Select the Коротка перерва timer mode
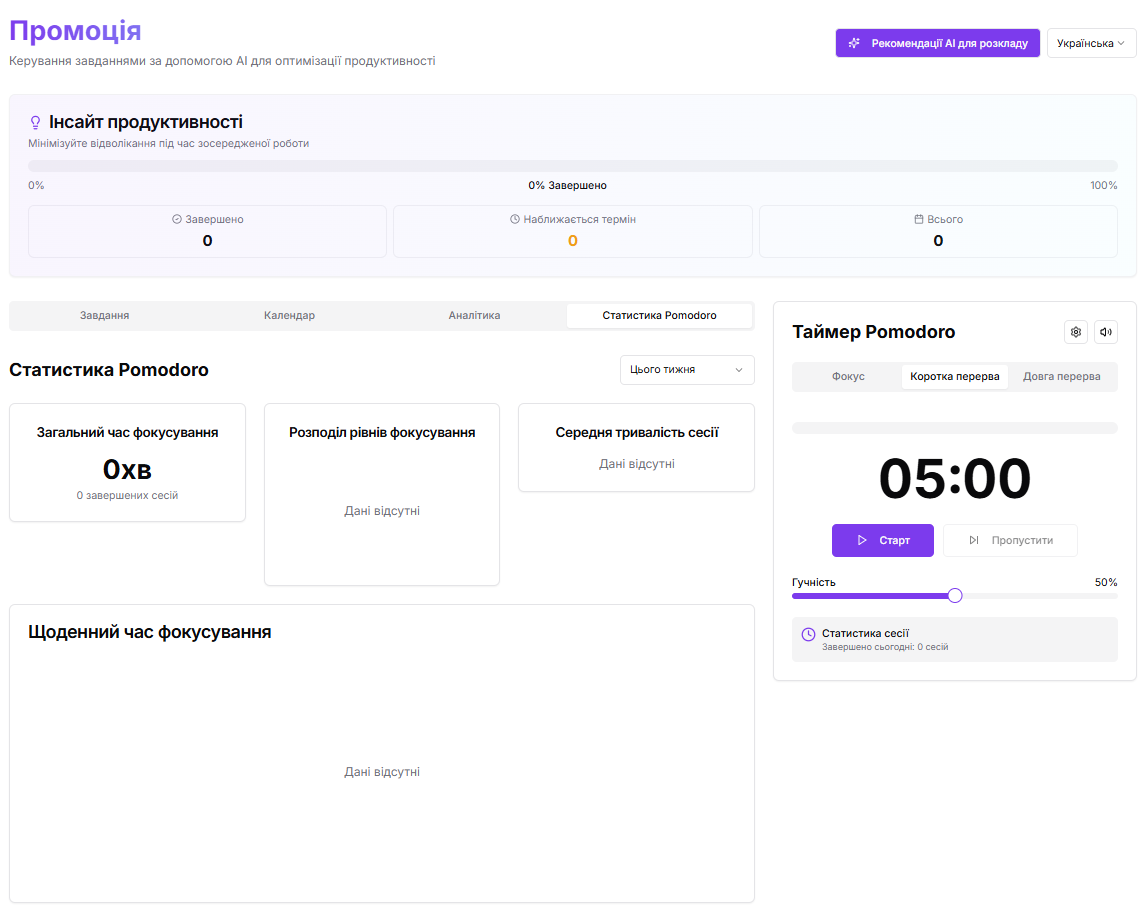 954,377
